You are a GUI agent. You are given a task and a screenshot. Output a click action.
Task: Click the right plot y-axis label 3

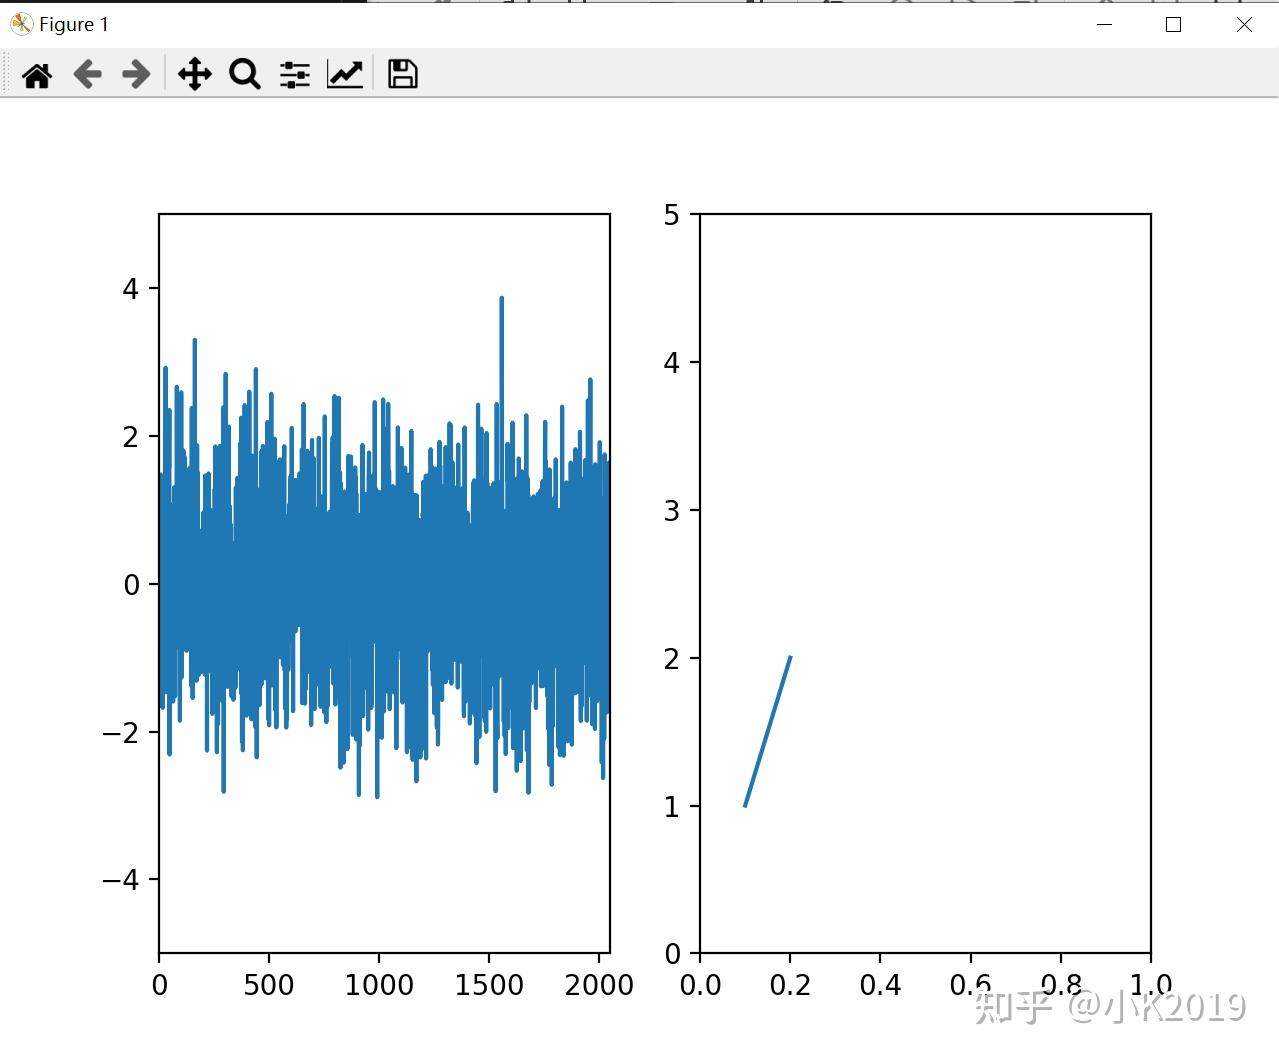pos(672,510)
